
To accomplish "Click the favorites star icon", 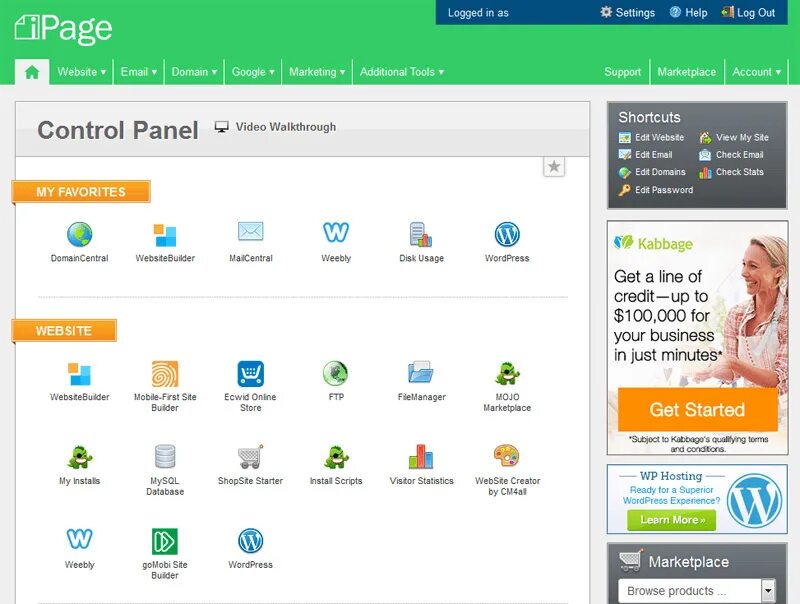I will pyautogui.click(x=554, y=166).
